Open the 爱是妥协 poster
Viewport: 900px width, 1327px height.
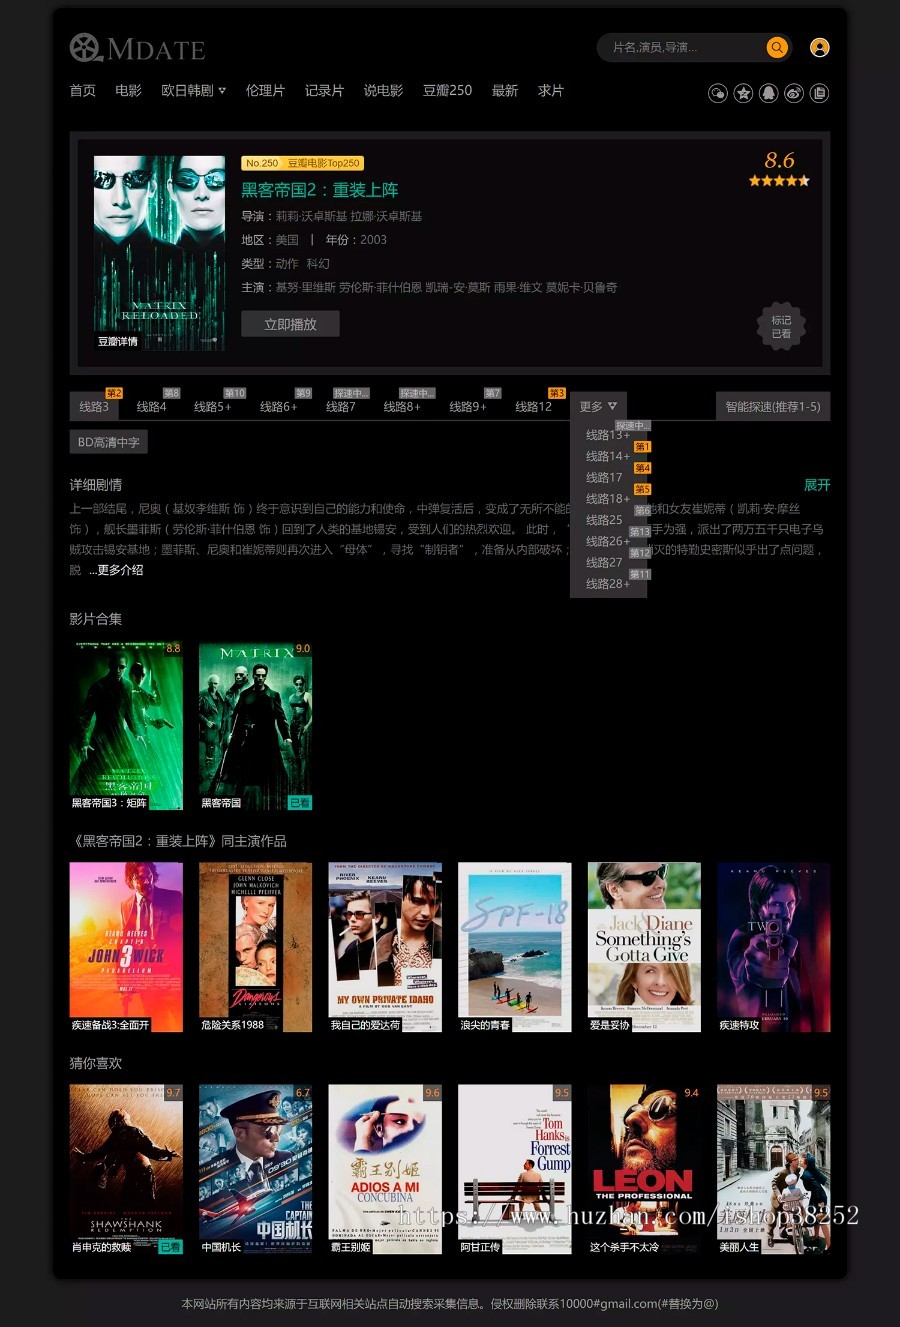click(644, 947)
